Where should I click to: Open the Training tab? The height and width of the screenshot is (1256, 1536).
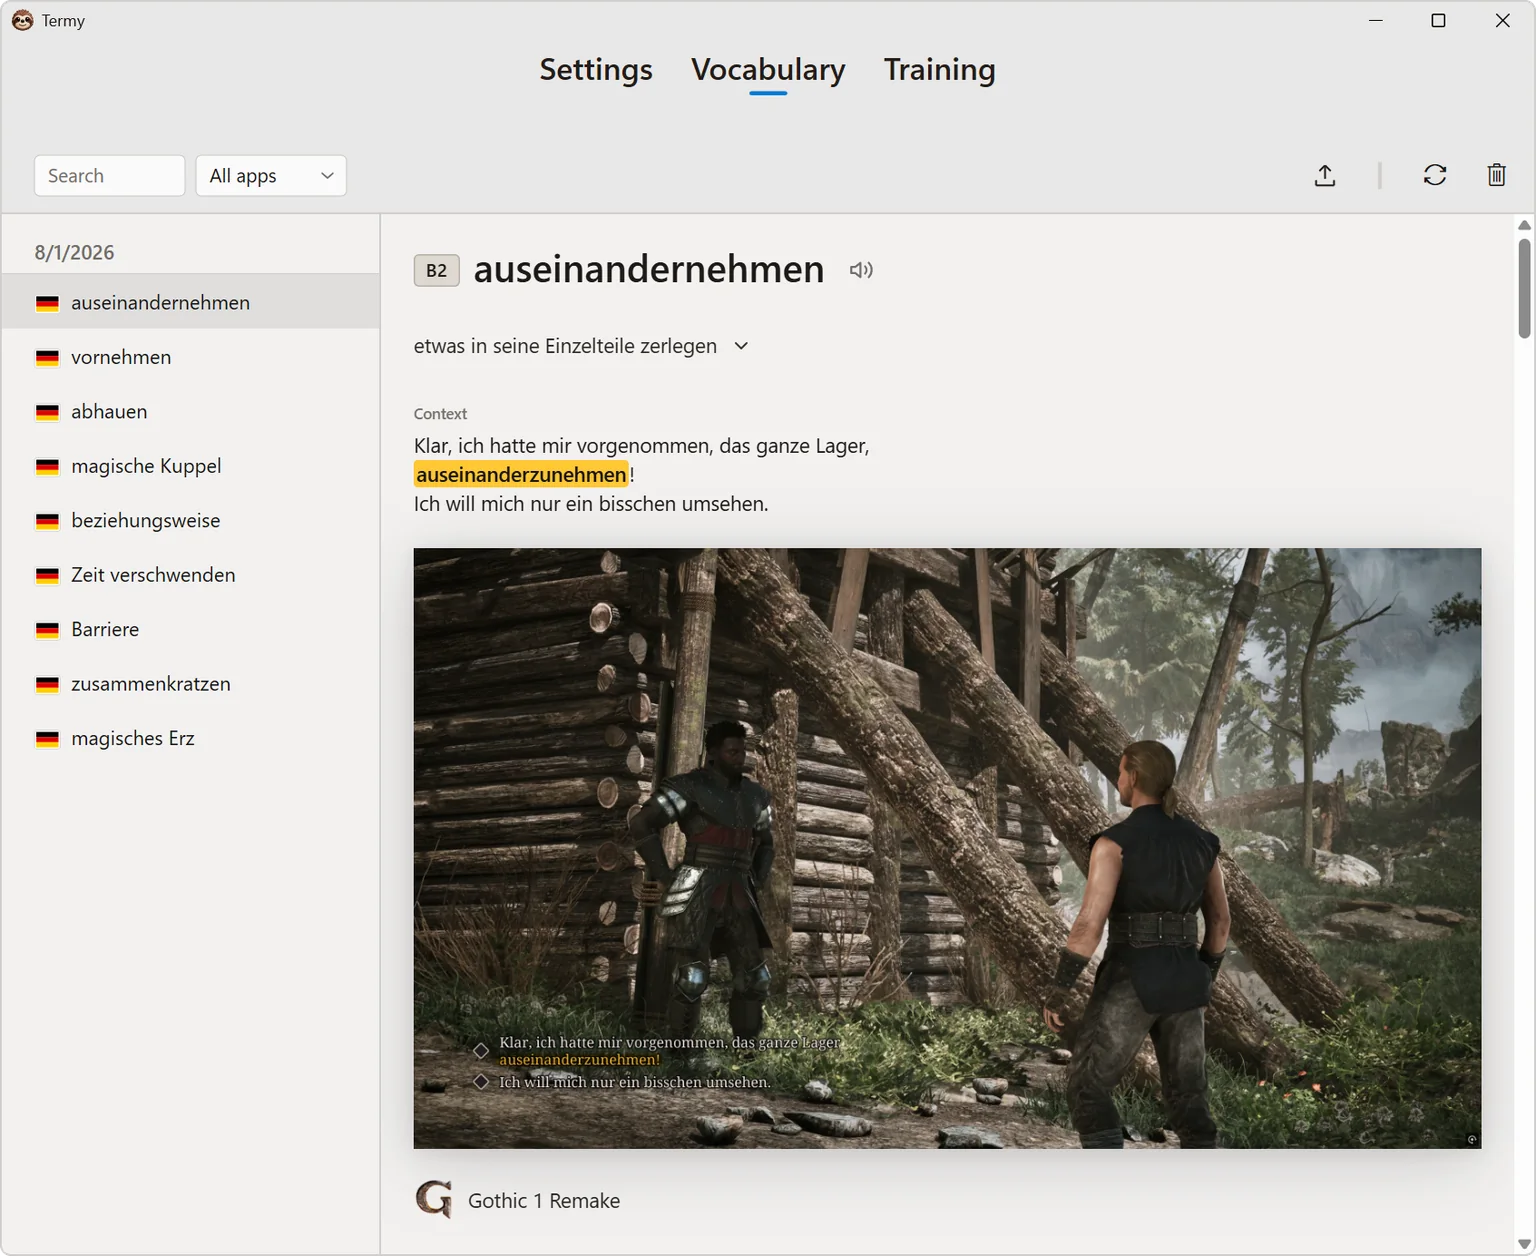[939, 69]
